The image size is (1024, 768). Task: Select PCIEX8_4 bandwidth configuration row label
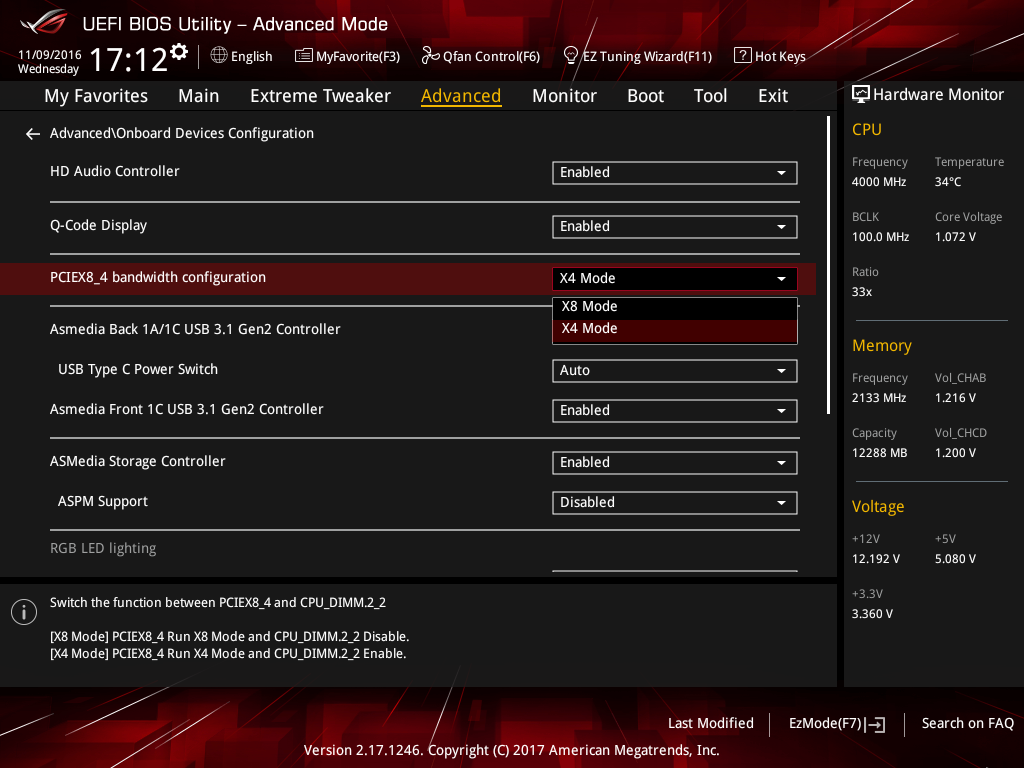158,278
